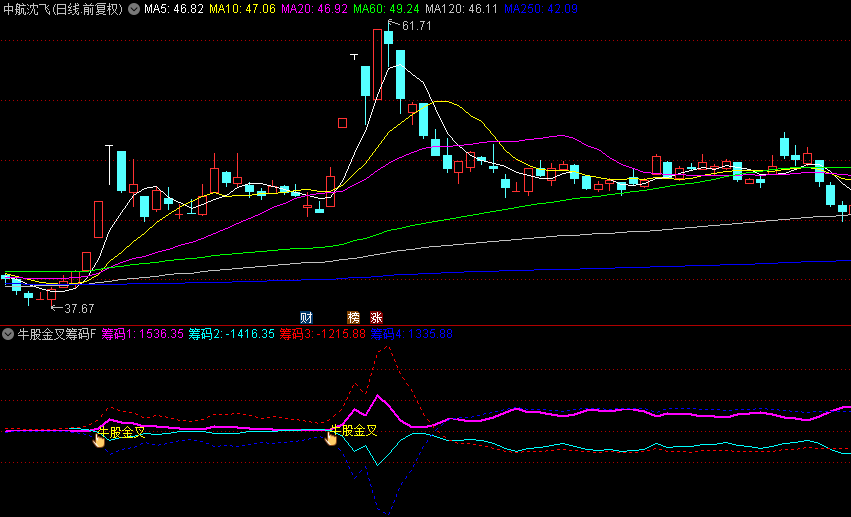Click the 牛股金叉筹码F indicator name
The height and width of the screenshot is (517, 851).
[x=56, y=334]
